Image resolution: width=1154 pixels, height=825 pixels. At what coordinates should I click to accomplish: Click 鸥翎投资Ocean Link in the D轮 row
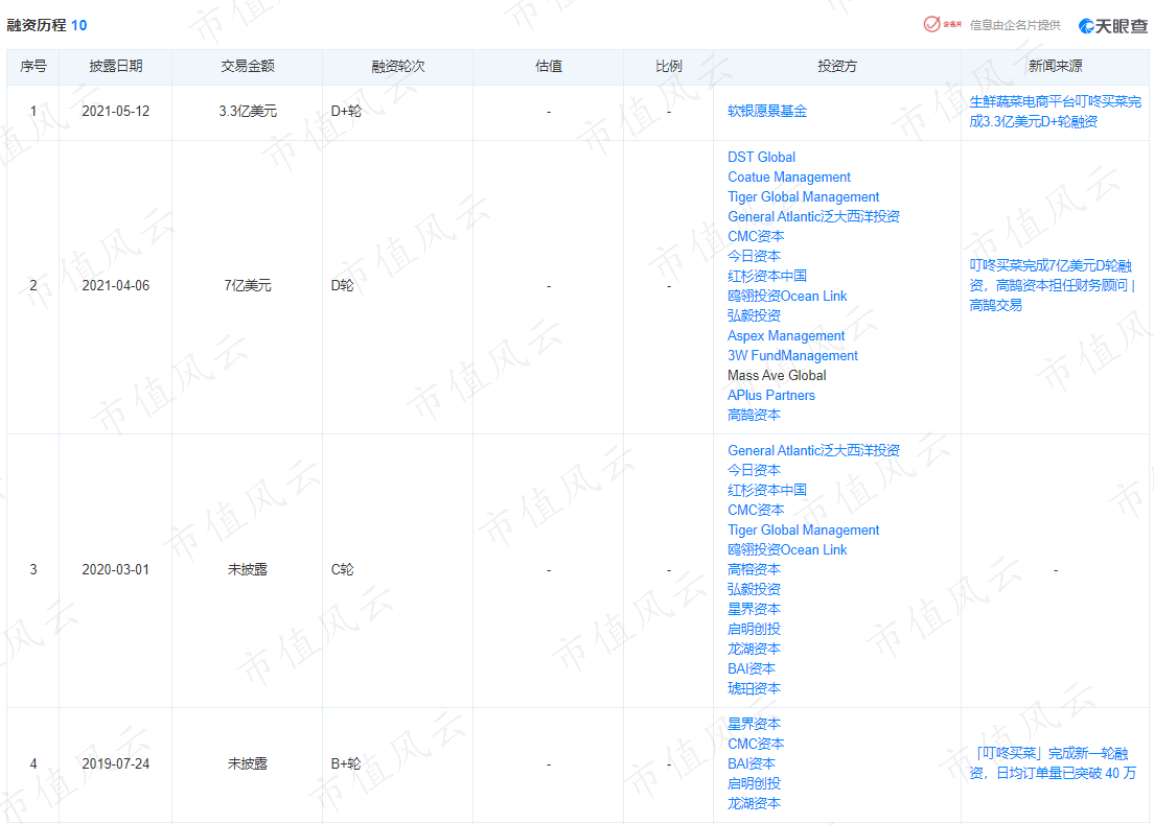coord(787,296)
